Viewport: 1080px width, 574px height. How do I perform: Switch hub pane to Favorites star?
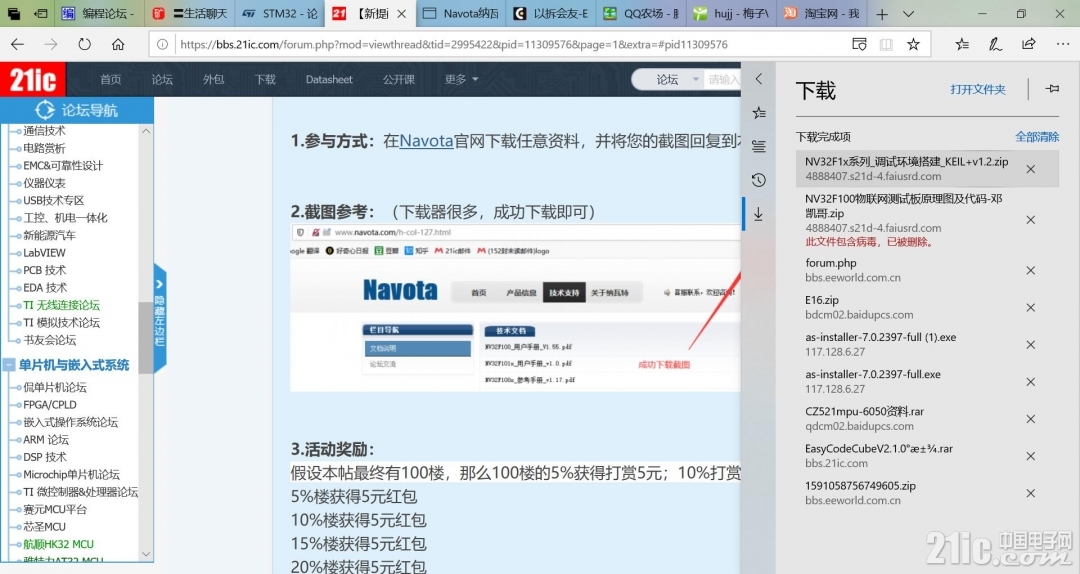click(x=758, y=112)
